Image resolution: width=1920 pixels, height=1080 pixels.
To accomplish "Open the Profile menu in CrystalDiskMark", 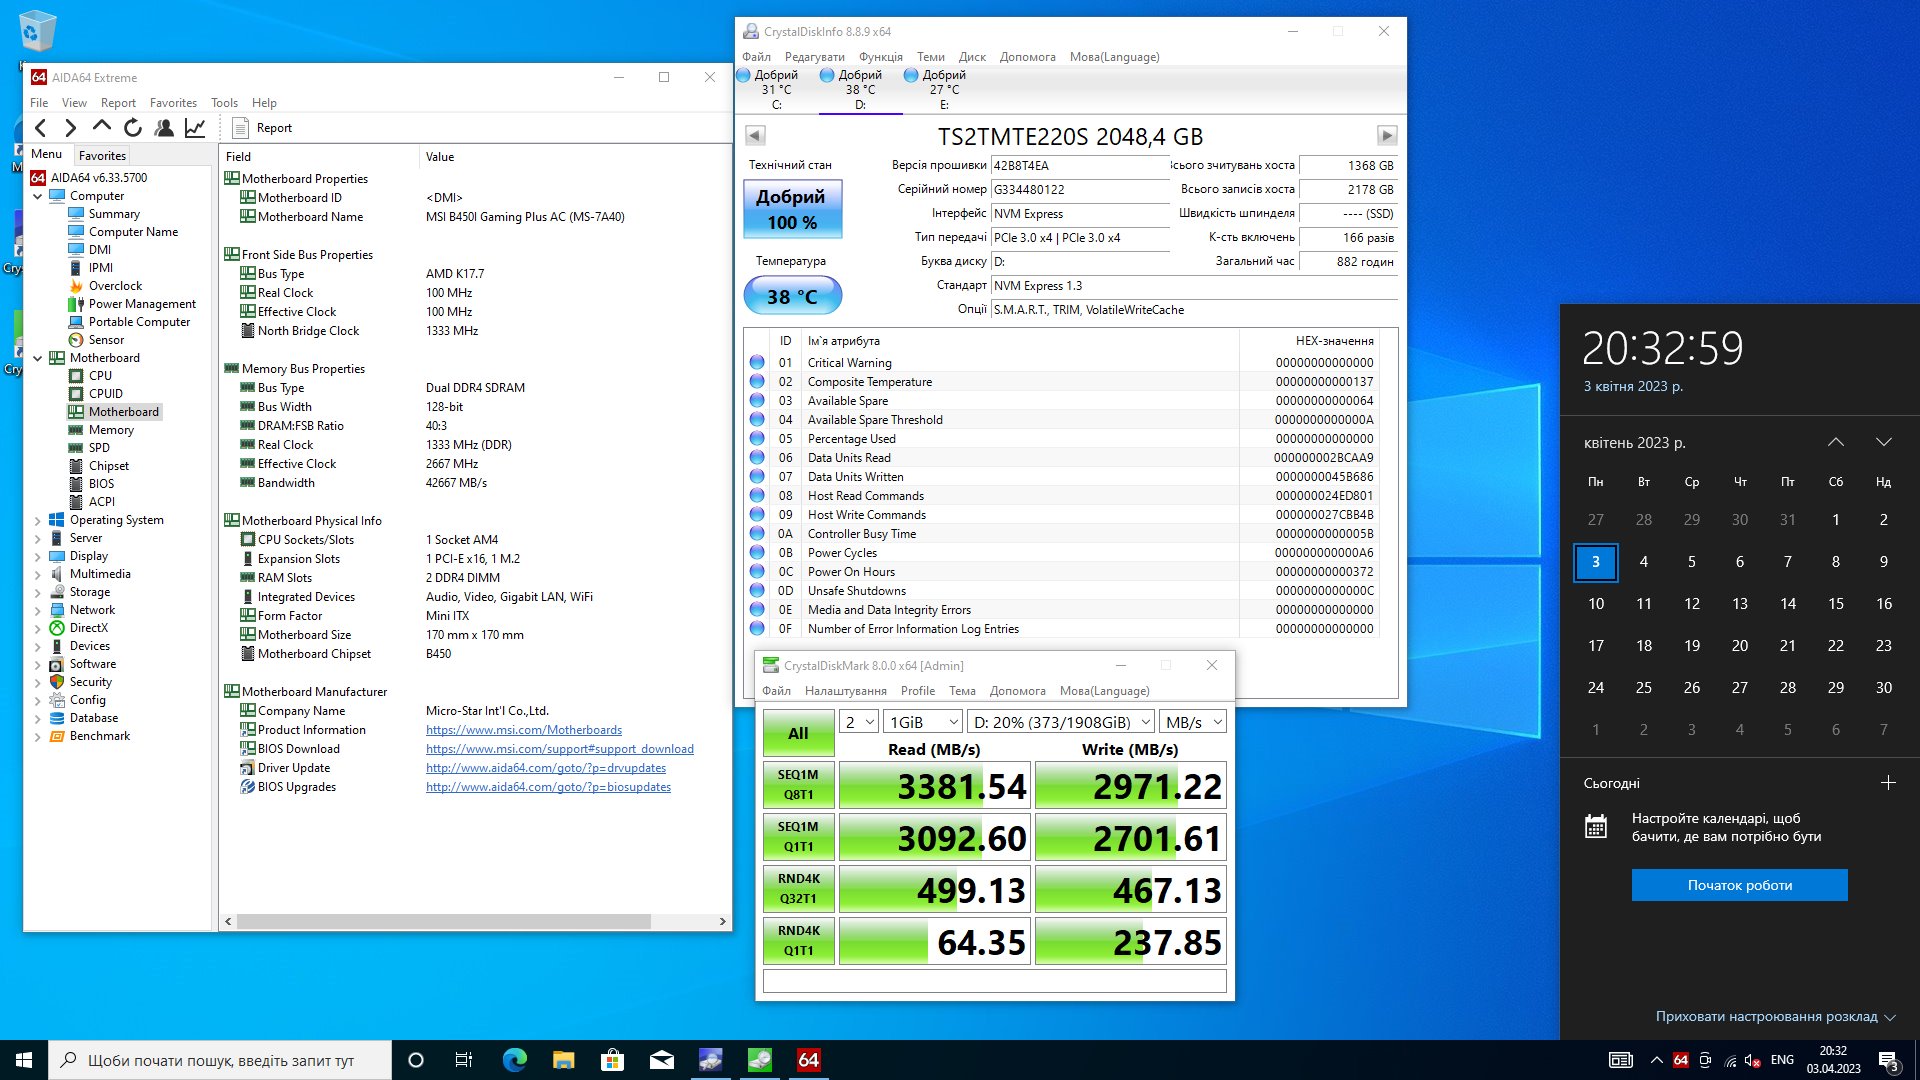I will tap(918, 691).
